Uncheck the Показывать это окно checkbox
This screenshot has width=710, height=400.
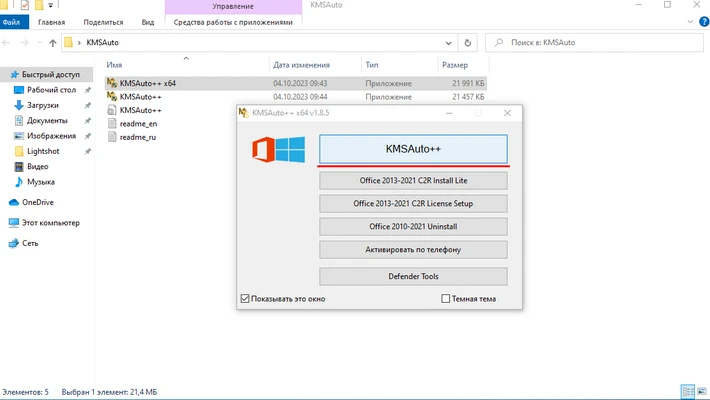(245, 299)
